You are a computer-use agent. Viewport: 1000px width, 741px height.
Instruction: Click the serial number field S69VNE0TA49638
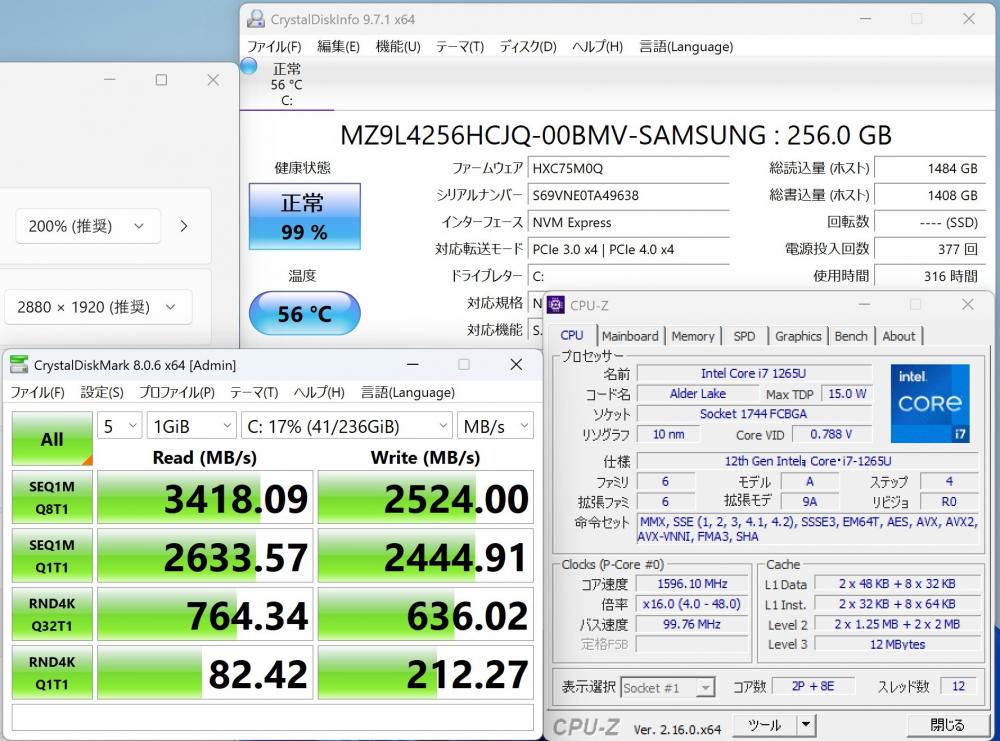(628, 195)
